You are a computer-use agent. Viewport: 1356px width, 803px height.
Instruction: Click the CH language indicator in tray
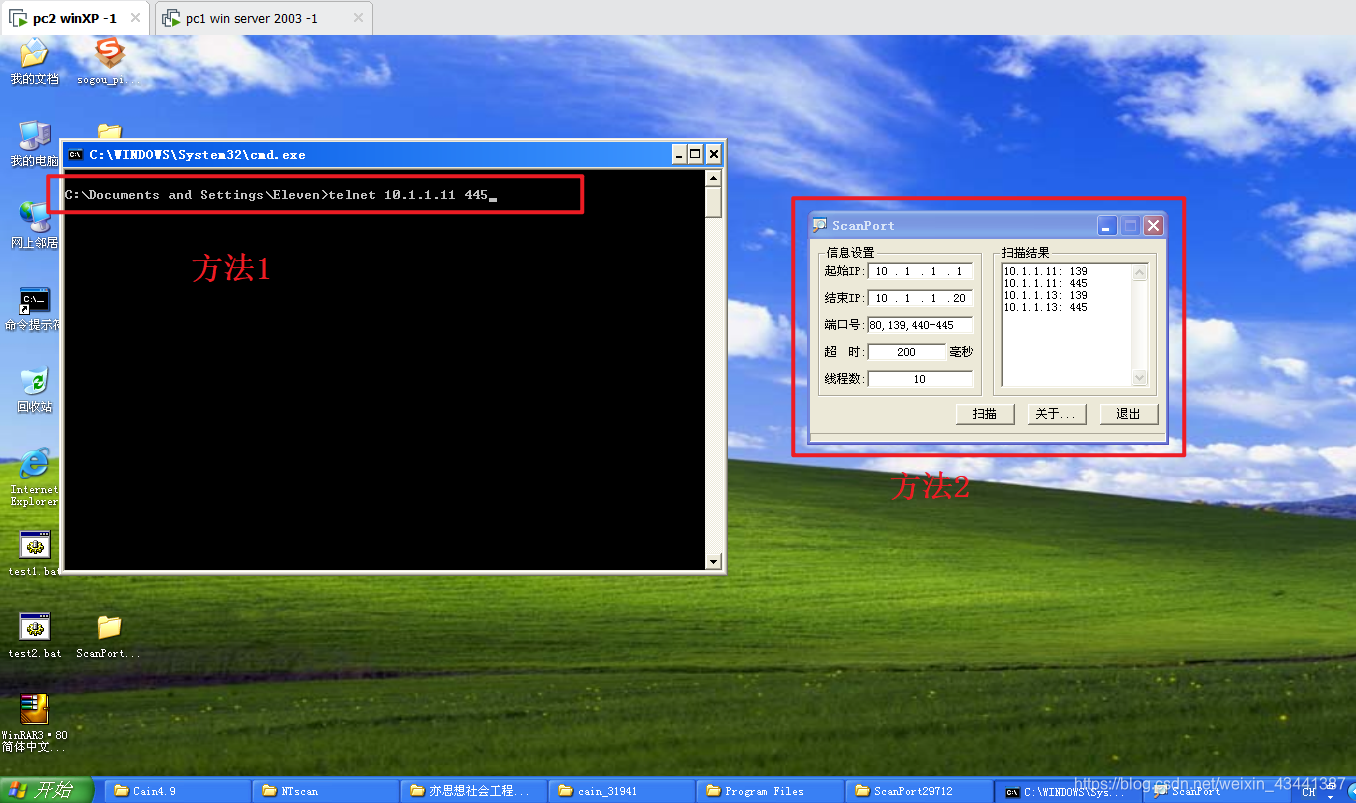(1308, 792)
